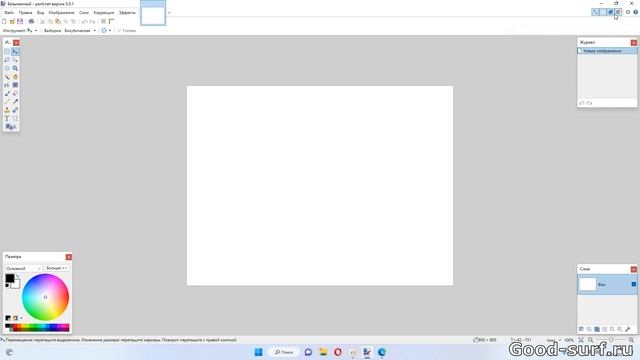The width and height of the screenshot is (640, 360).
Task: Uncheck the Фон layer visibility checkbox
Action: (x=633, y=284)
